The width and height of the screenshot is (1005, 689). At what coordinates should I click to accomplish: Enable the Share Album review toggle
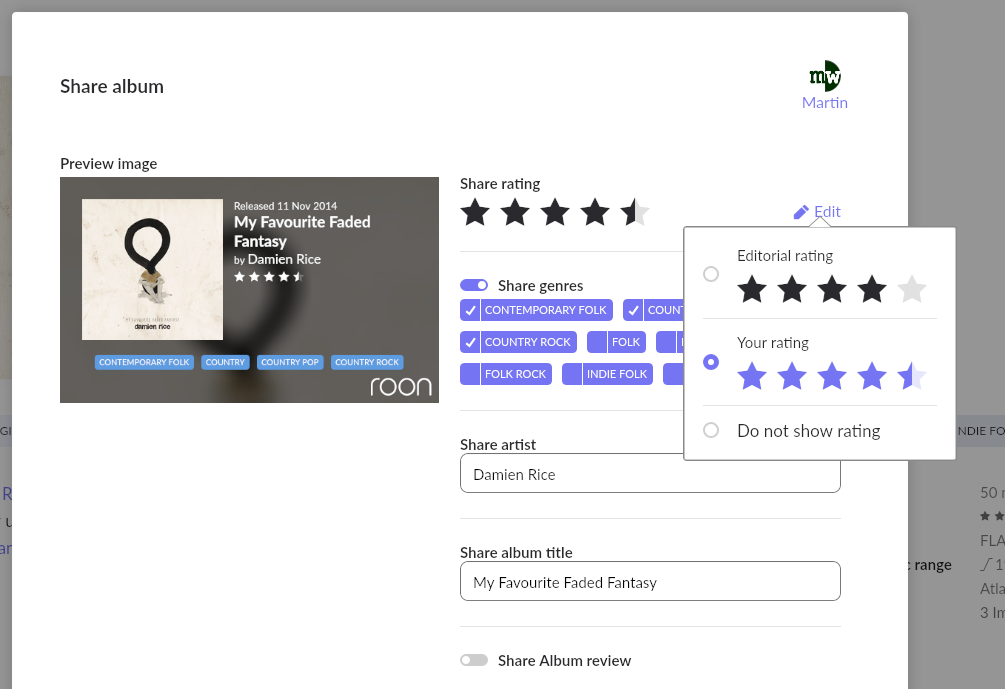coord(474,660)
